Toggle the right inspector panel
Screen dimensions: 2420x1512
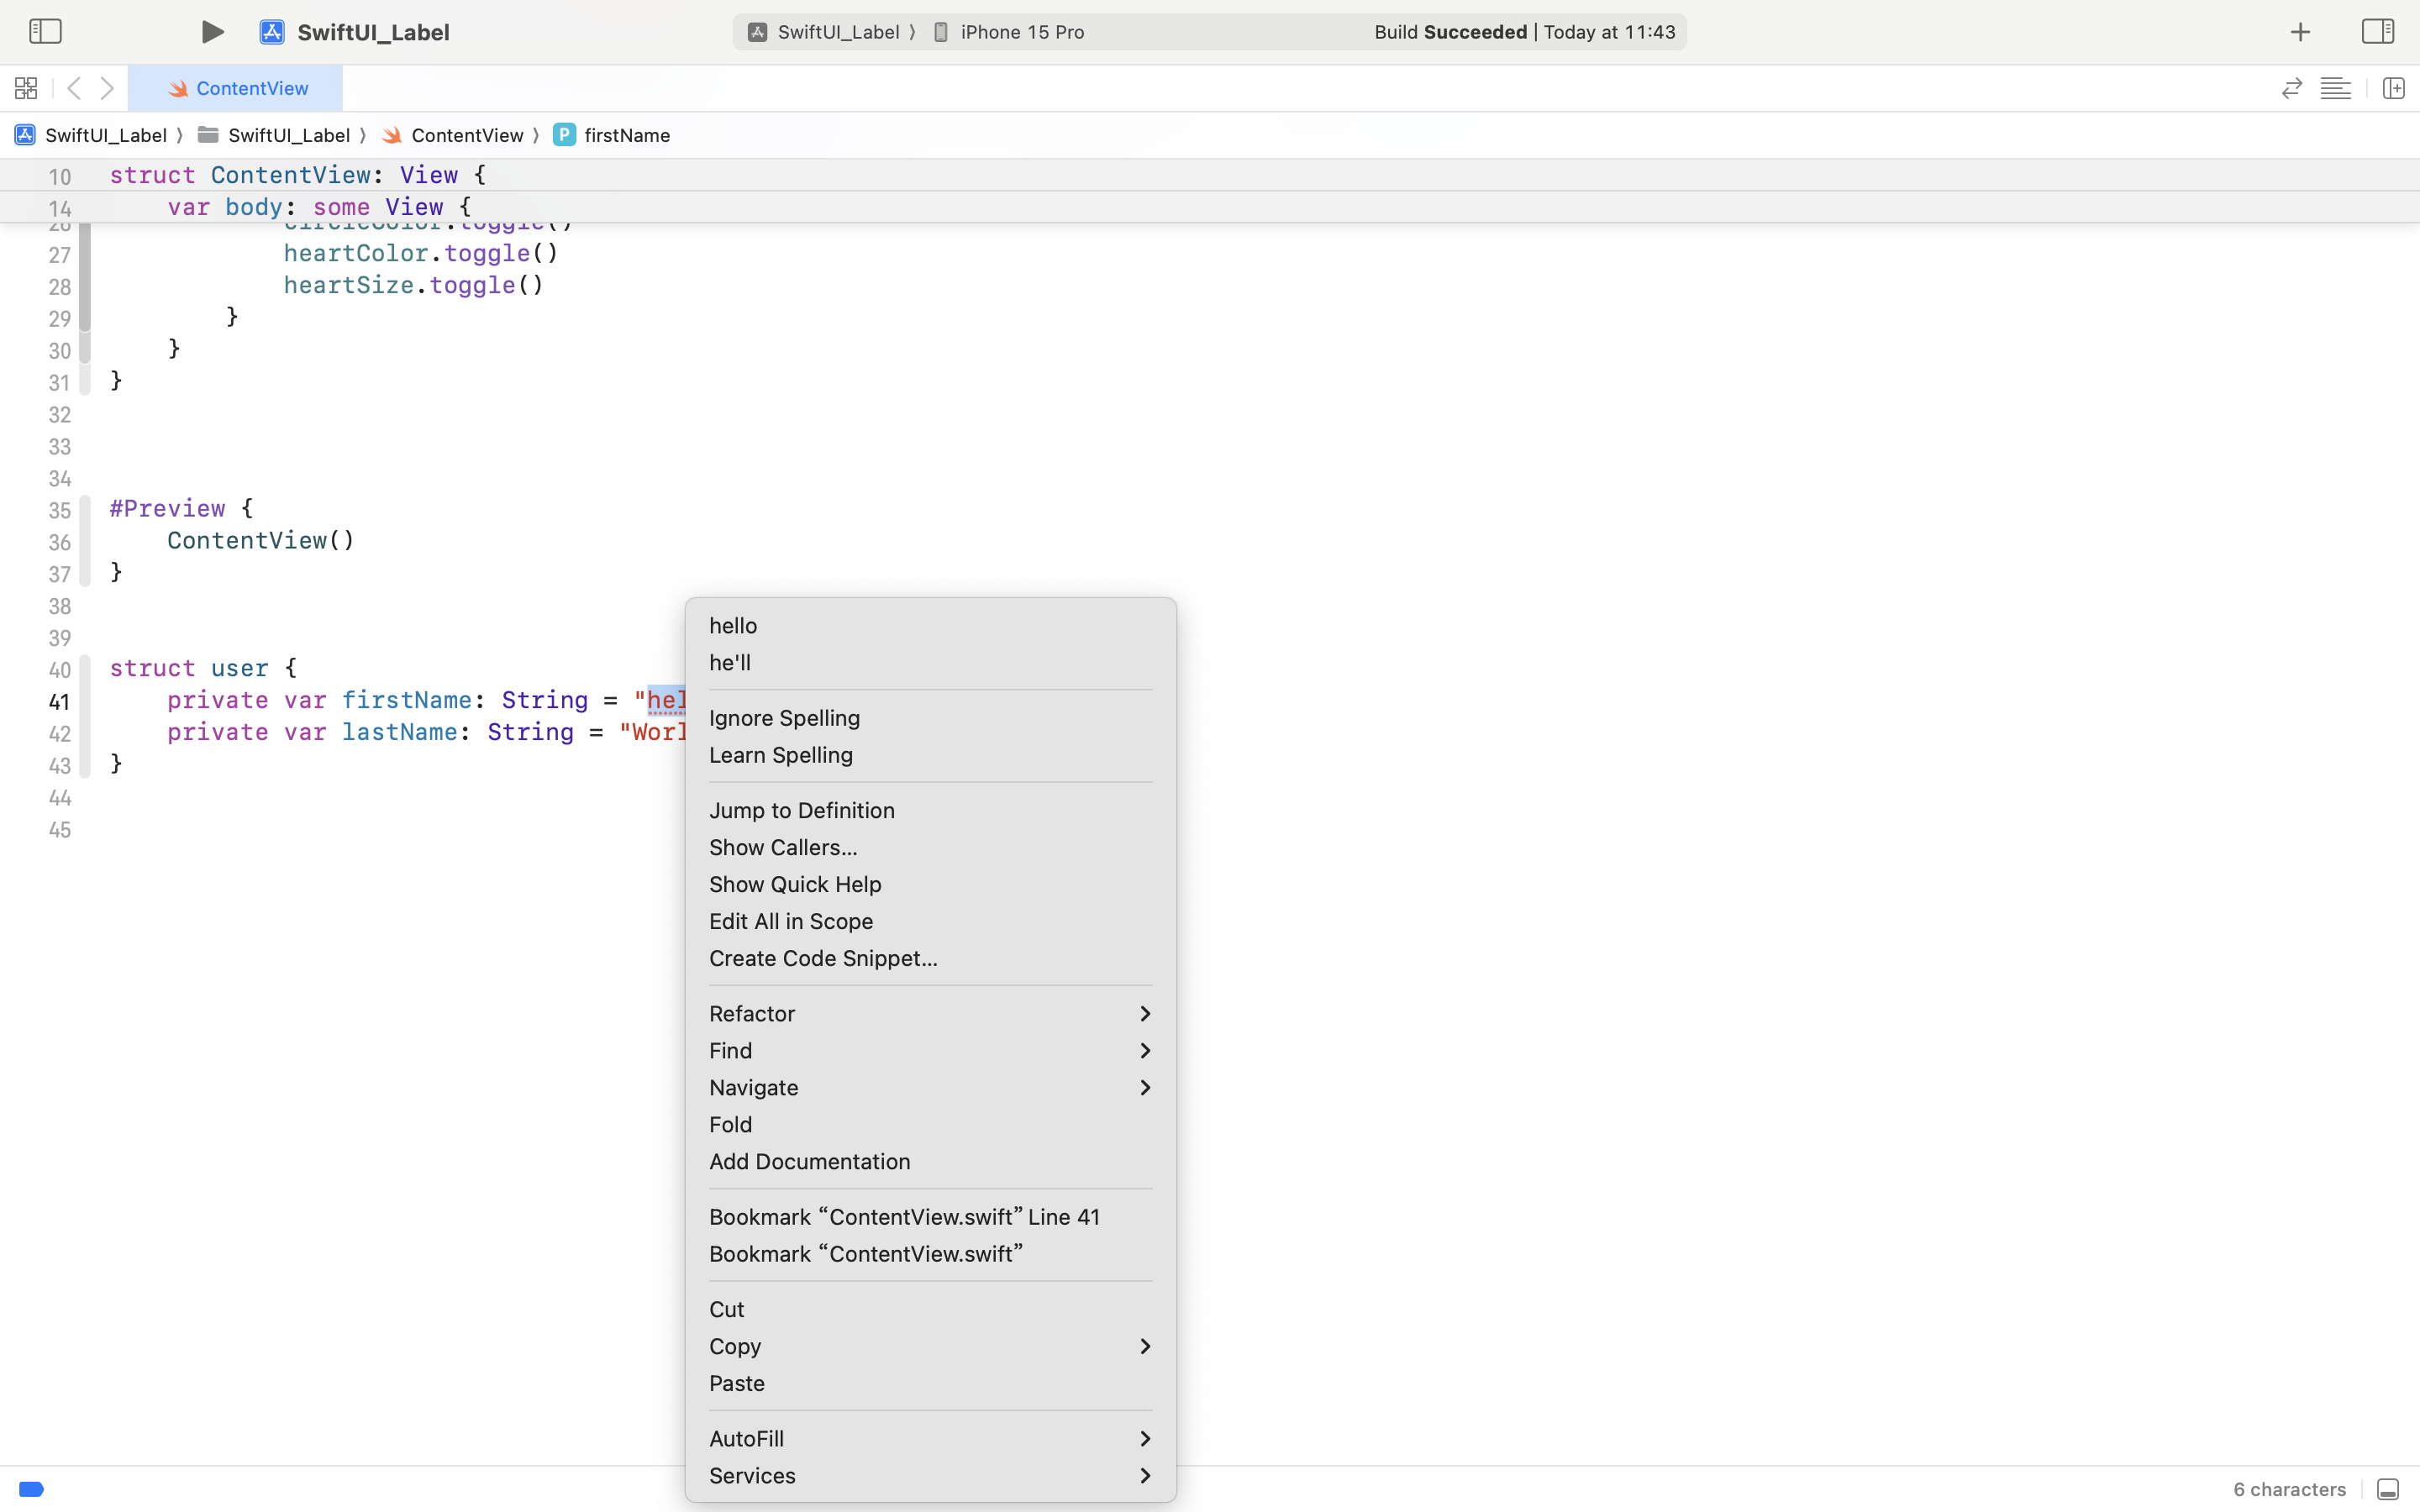pos(2377,32)
